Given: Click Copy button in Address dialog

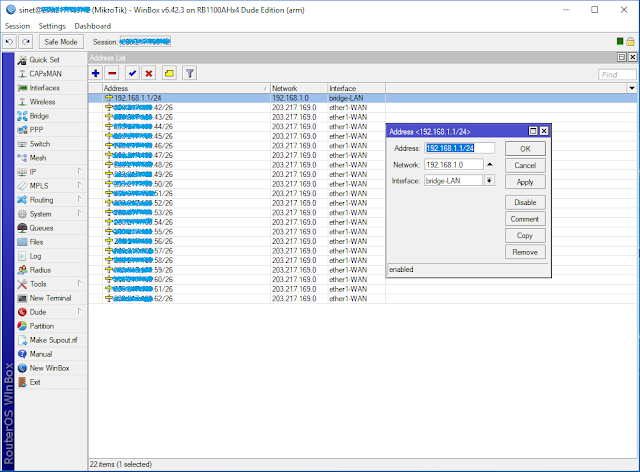Looking at the screenshot, I should click(525, 236).
